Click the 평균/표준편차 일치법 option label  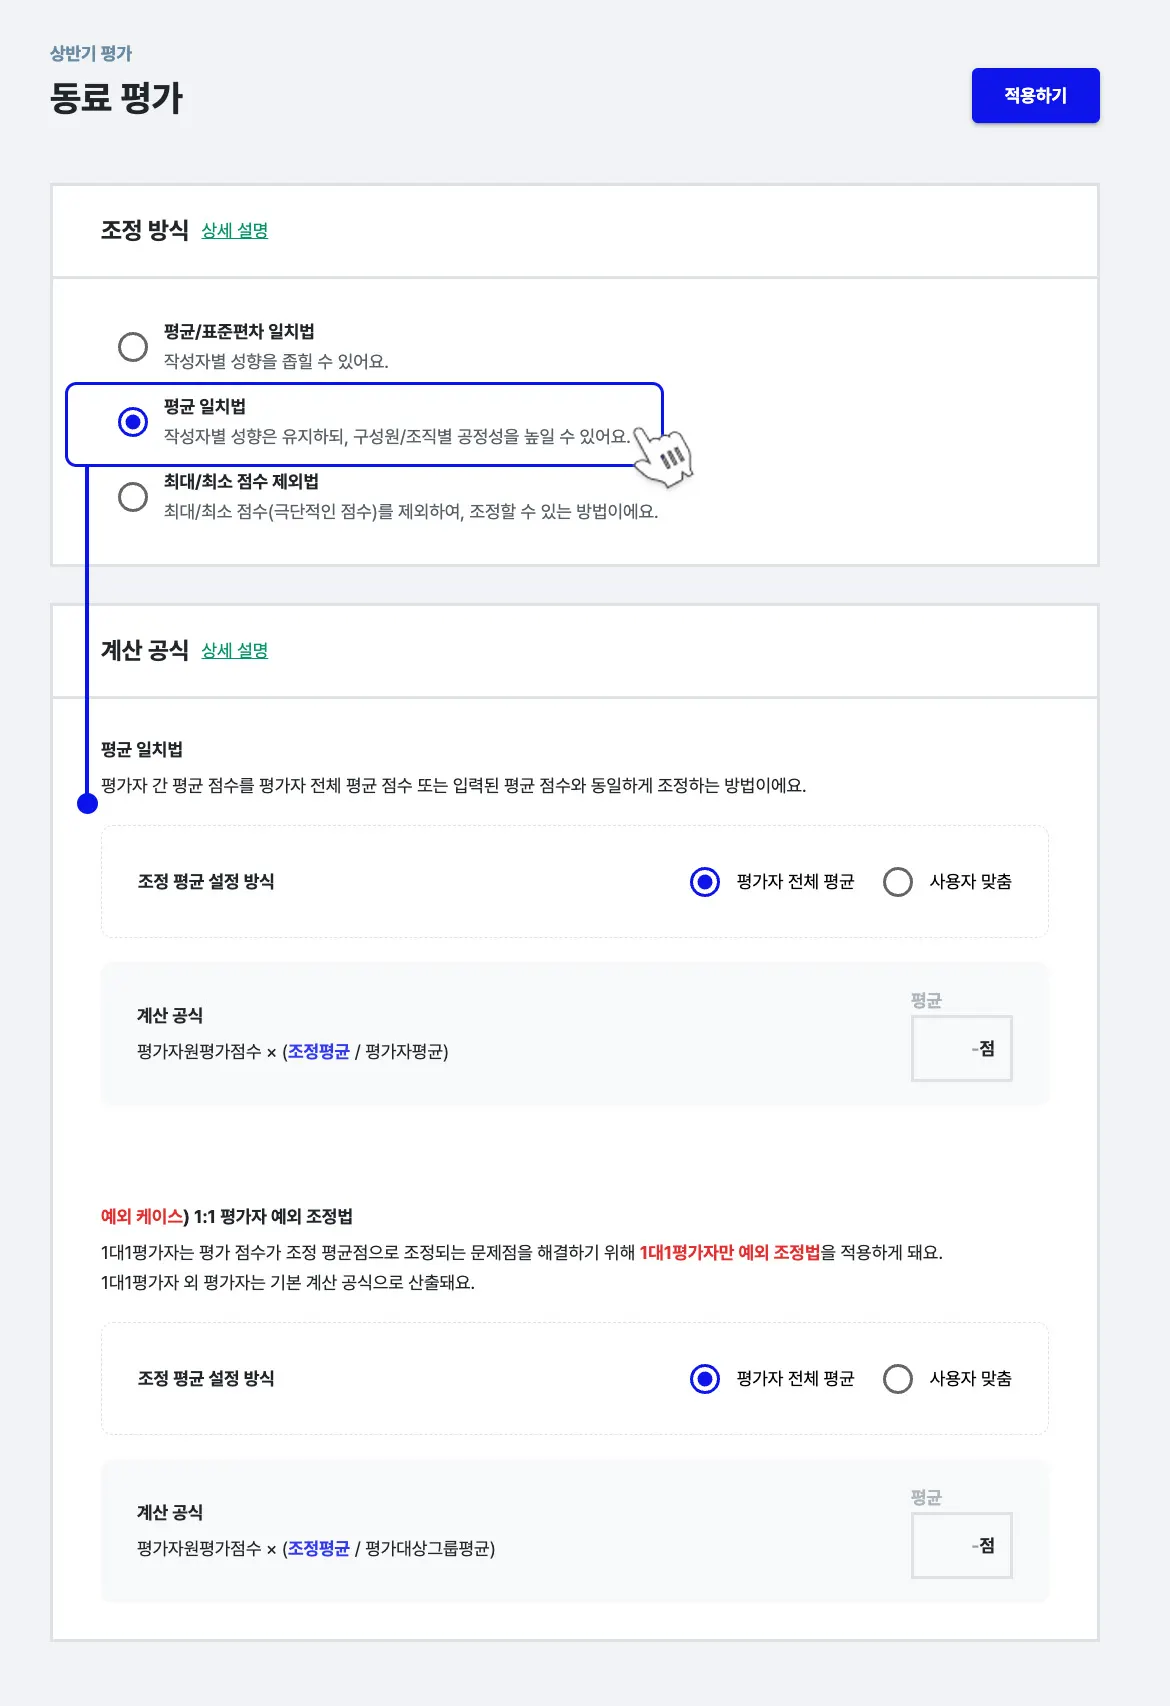pyautogui.click(x=239, y=332)
